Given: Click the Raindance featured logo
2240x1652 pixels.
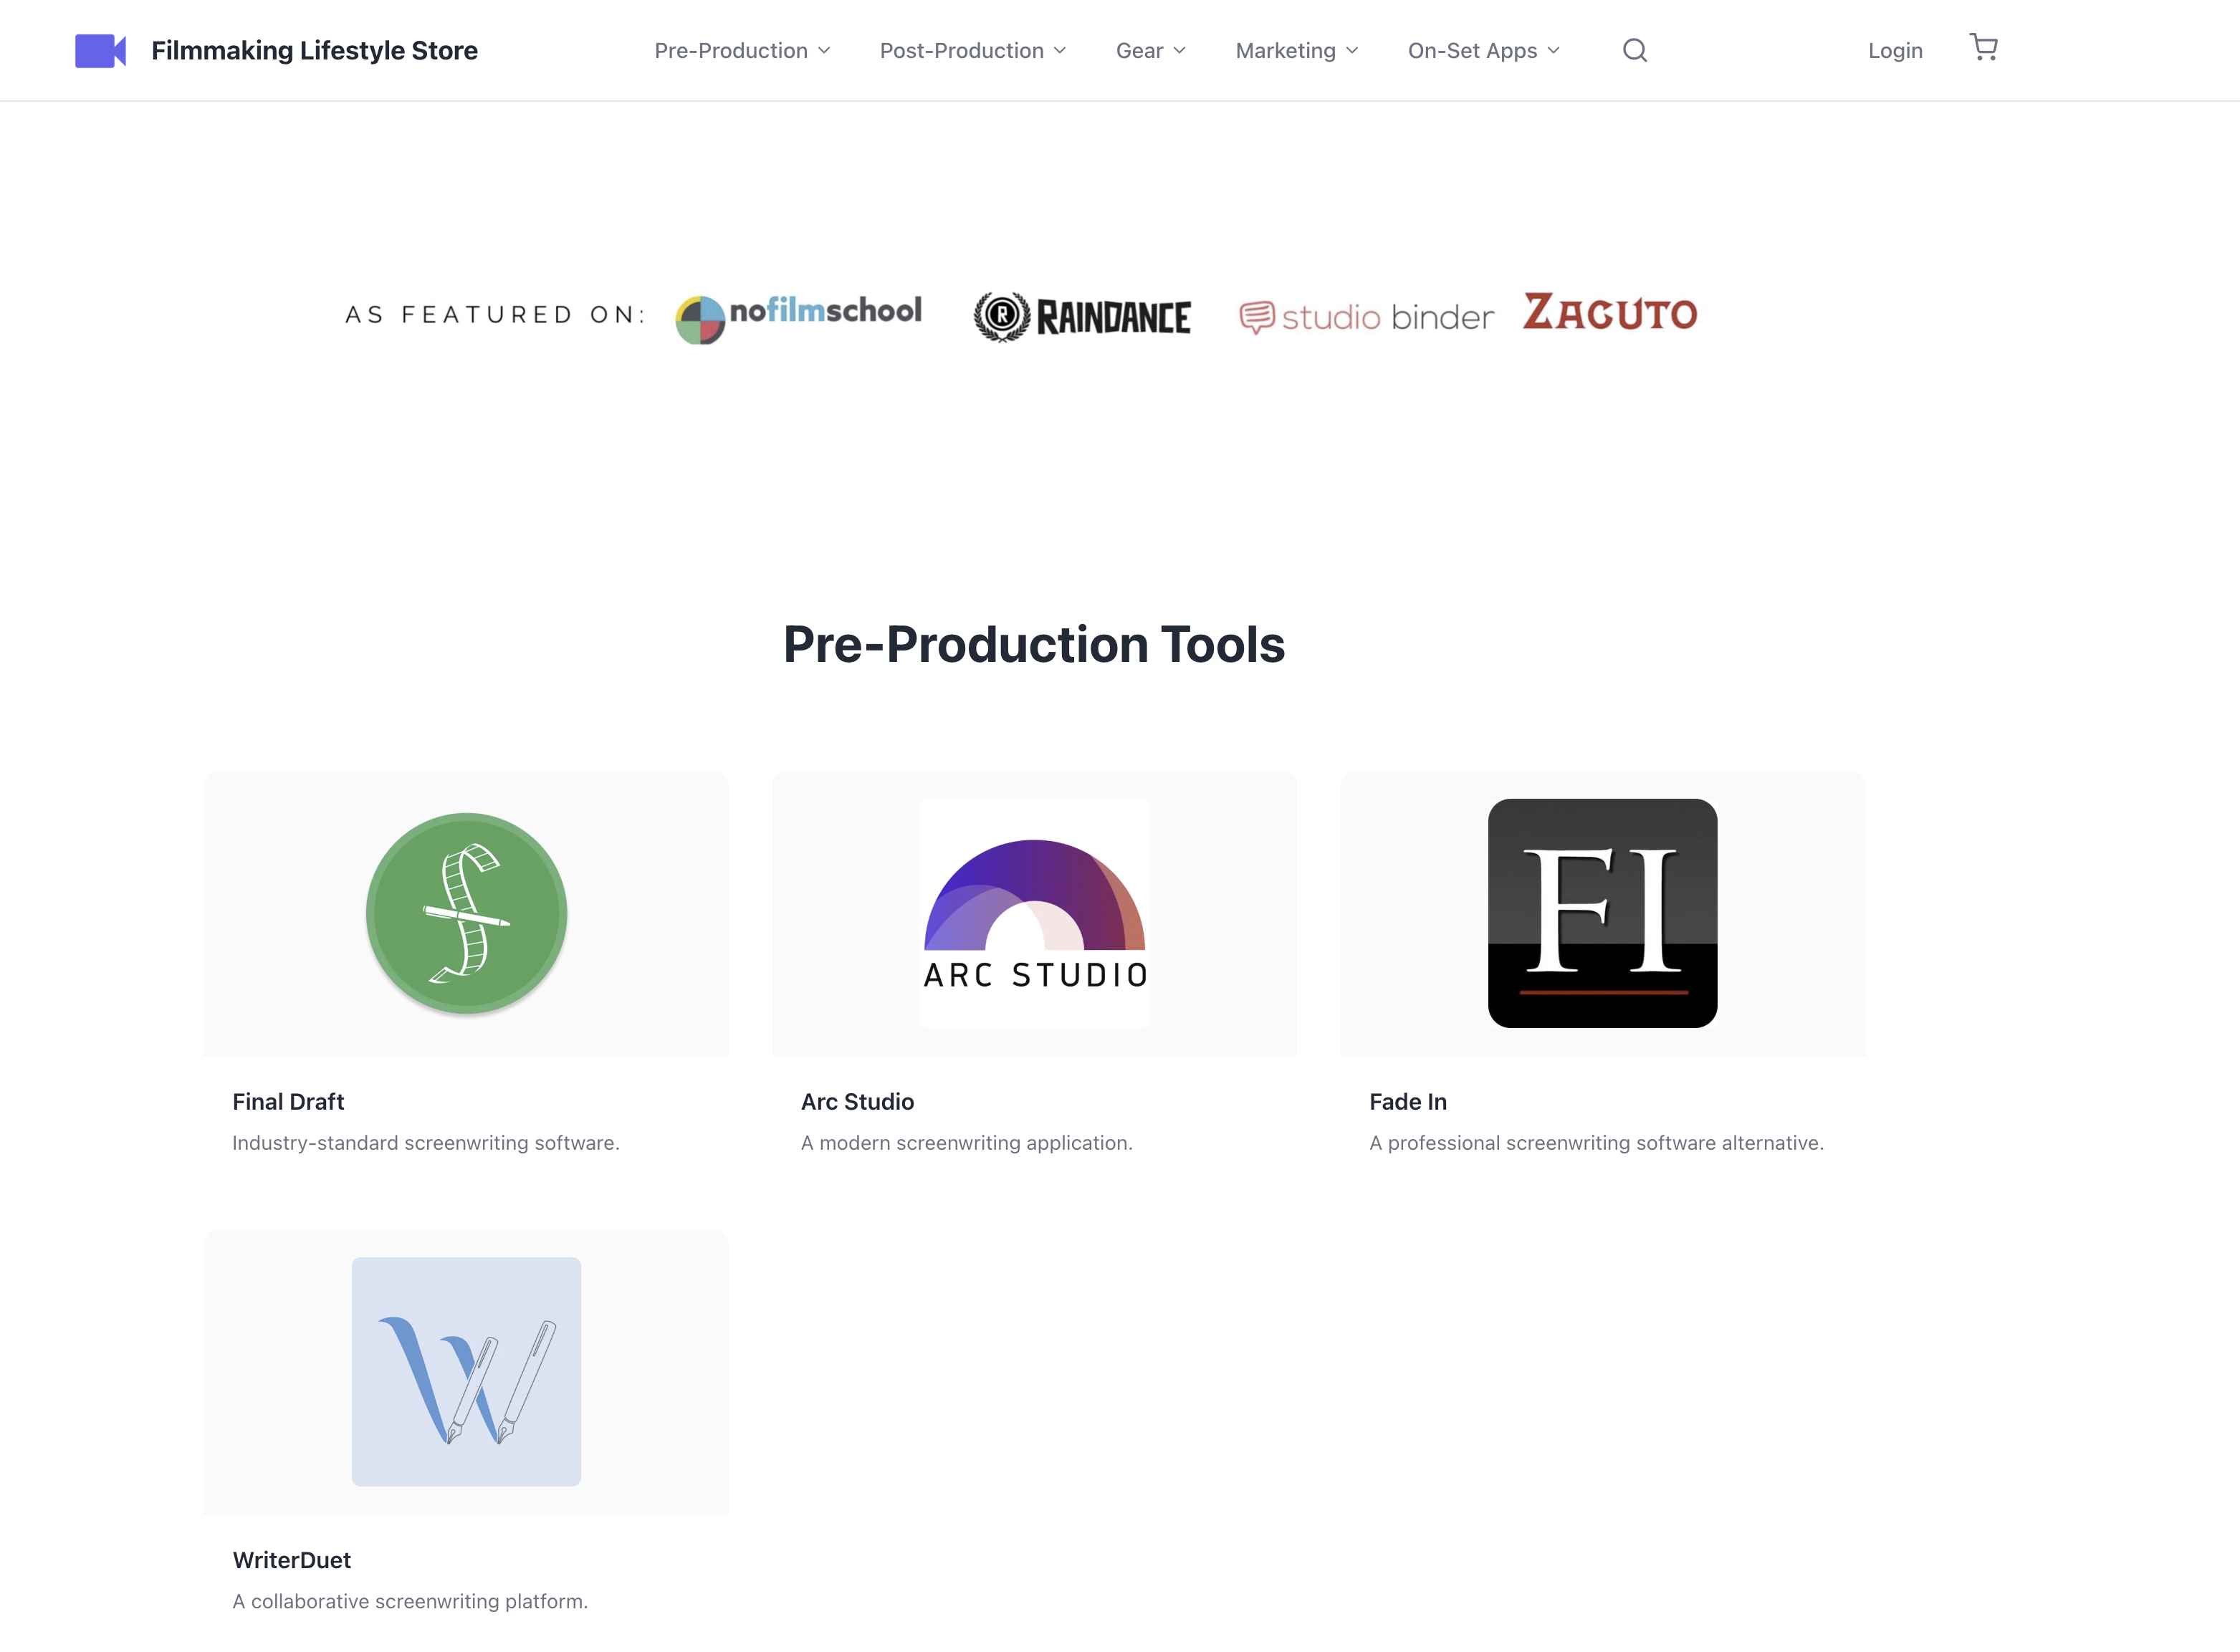Looking at the screenshot, I should point(1082,317).
